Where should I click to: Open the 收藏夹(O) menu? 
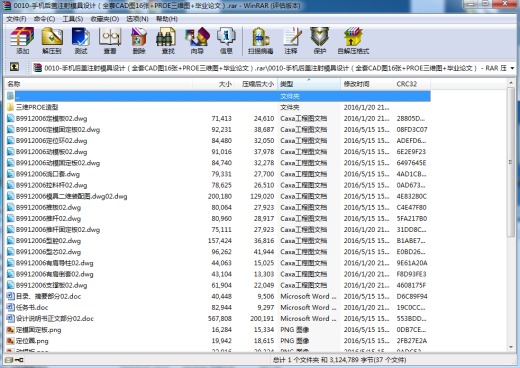pos(105,19)
